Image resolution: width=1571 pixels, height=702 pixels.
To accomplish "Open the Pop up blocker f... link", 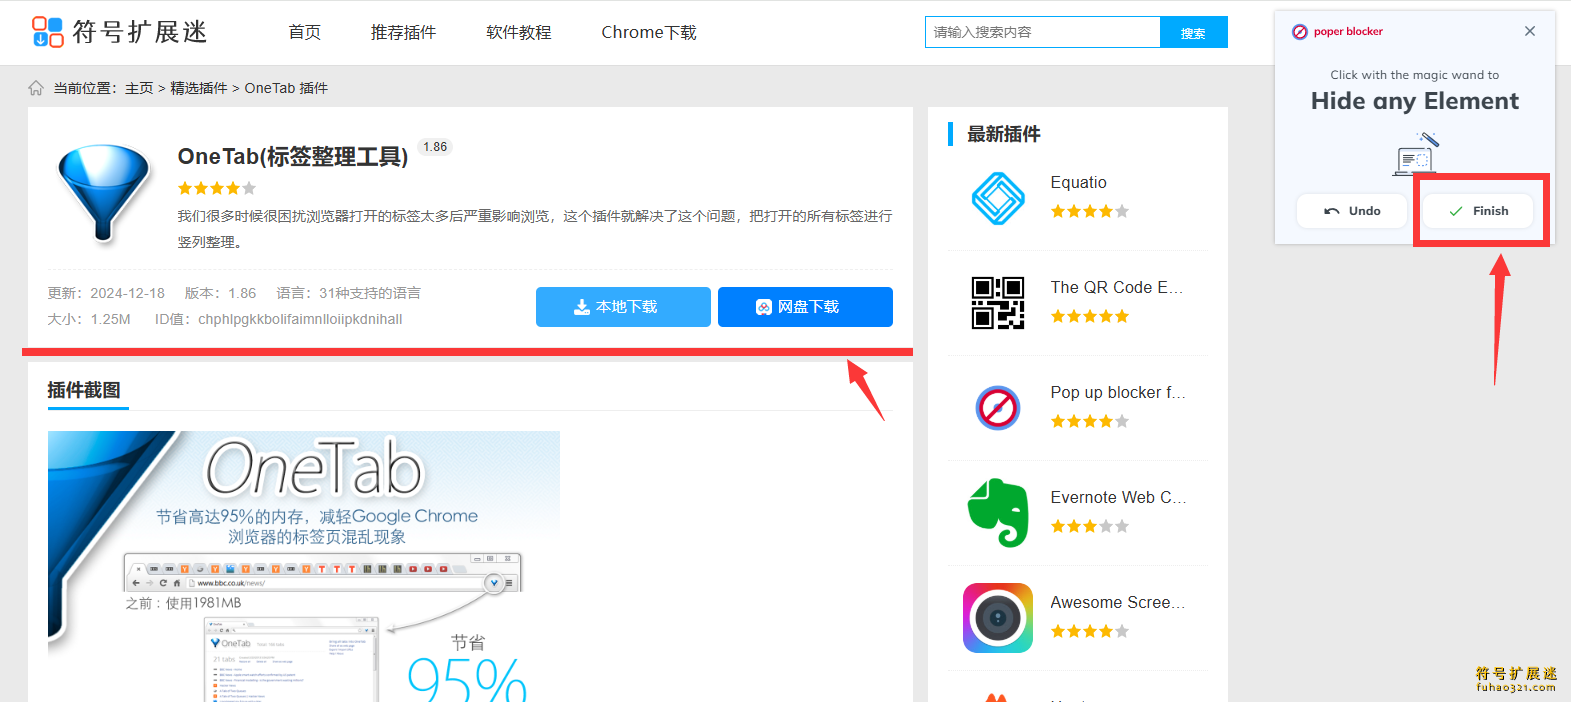I will coord(1118,392).
